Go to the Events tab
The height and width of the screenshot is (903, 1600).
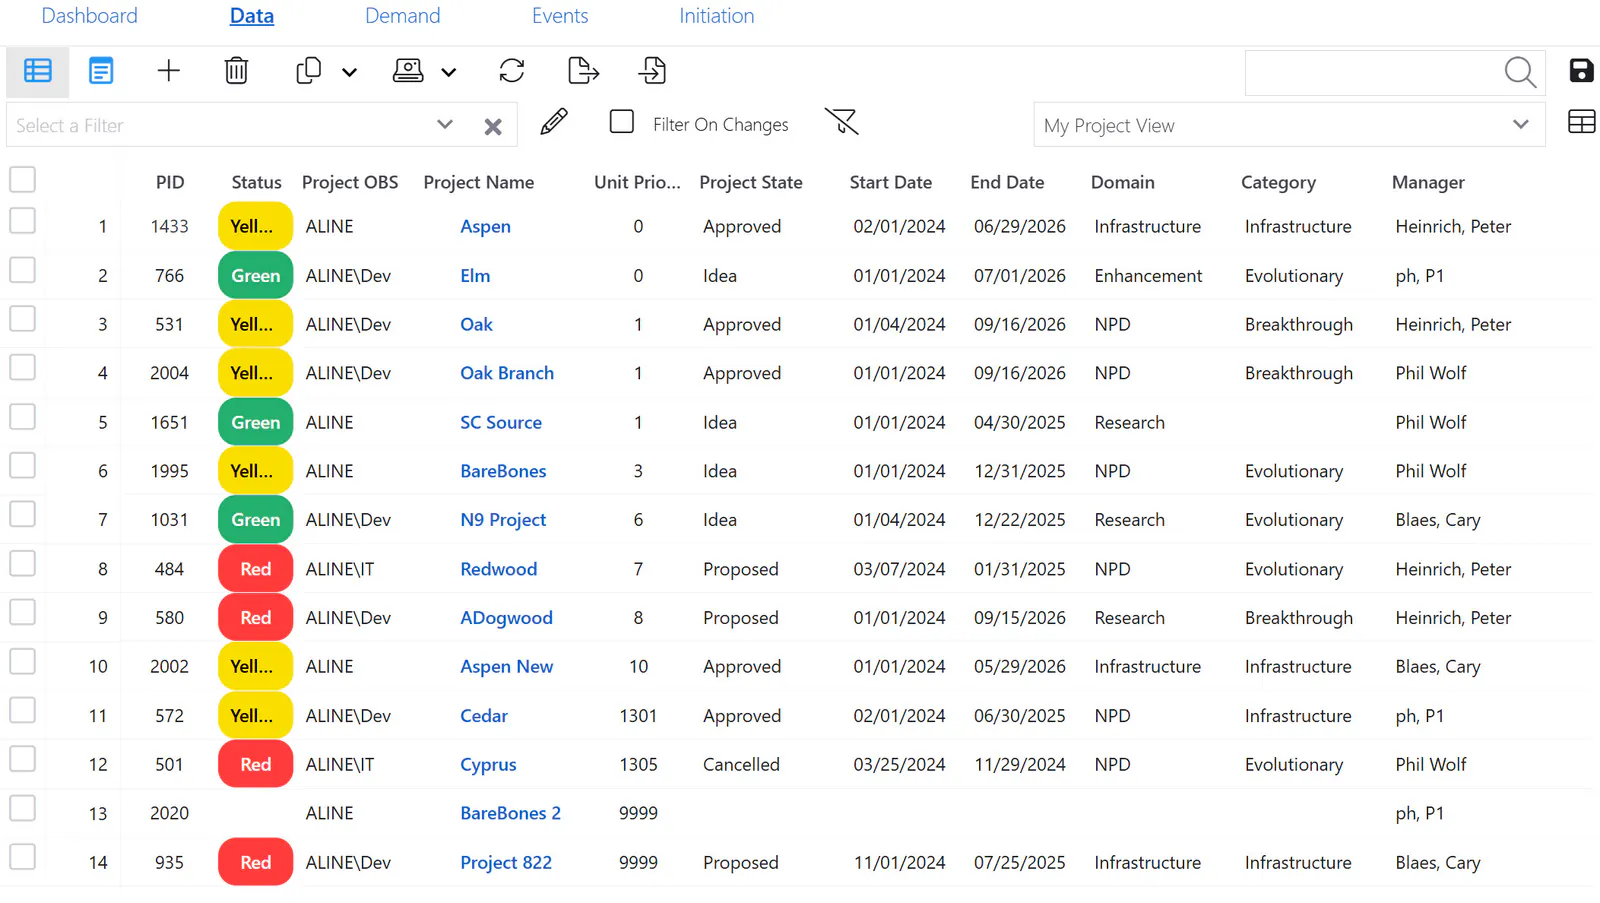[x=560, y=16]
